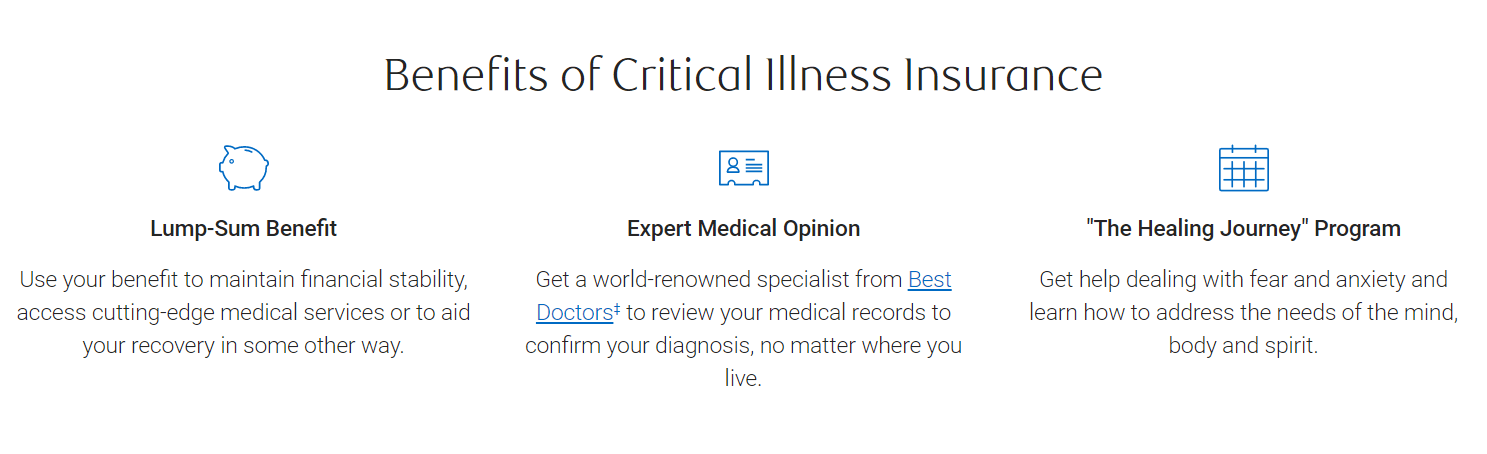The height and width of the screenshot is (454, 1487).
Task: Click the ID card medical opinion icon
Action: coord(743,168)
